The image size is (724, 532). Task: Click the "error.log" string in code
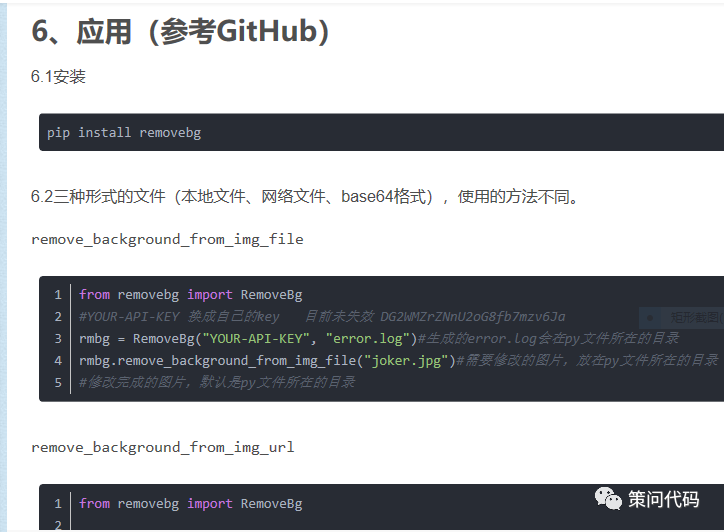point(368,339)
